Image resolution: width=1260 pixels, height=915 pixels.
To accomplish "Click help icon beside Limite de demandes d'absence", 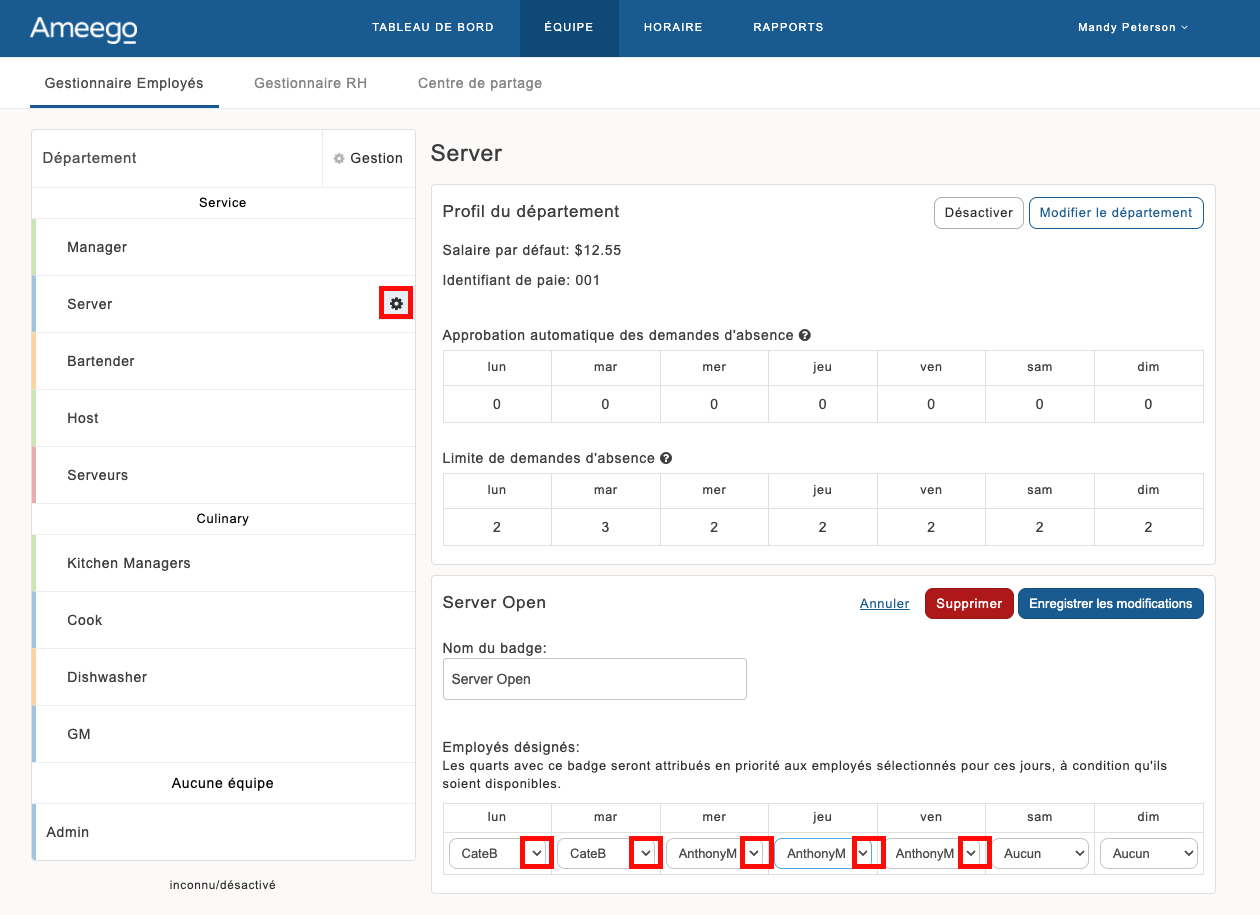I will pos(666,459).
